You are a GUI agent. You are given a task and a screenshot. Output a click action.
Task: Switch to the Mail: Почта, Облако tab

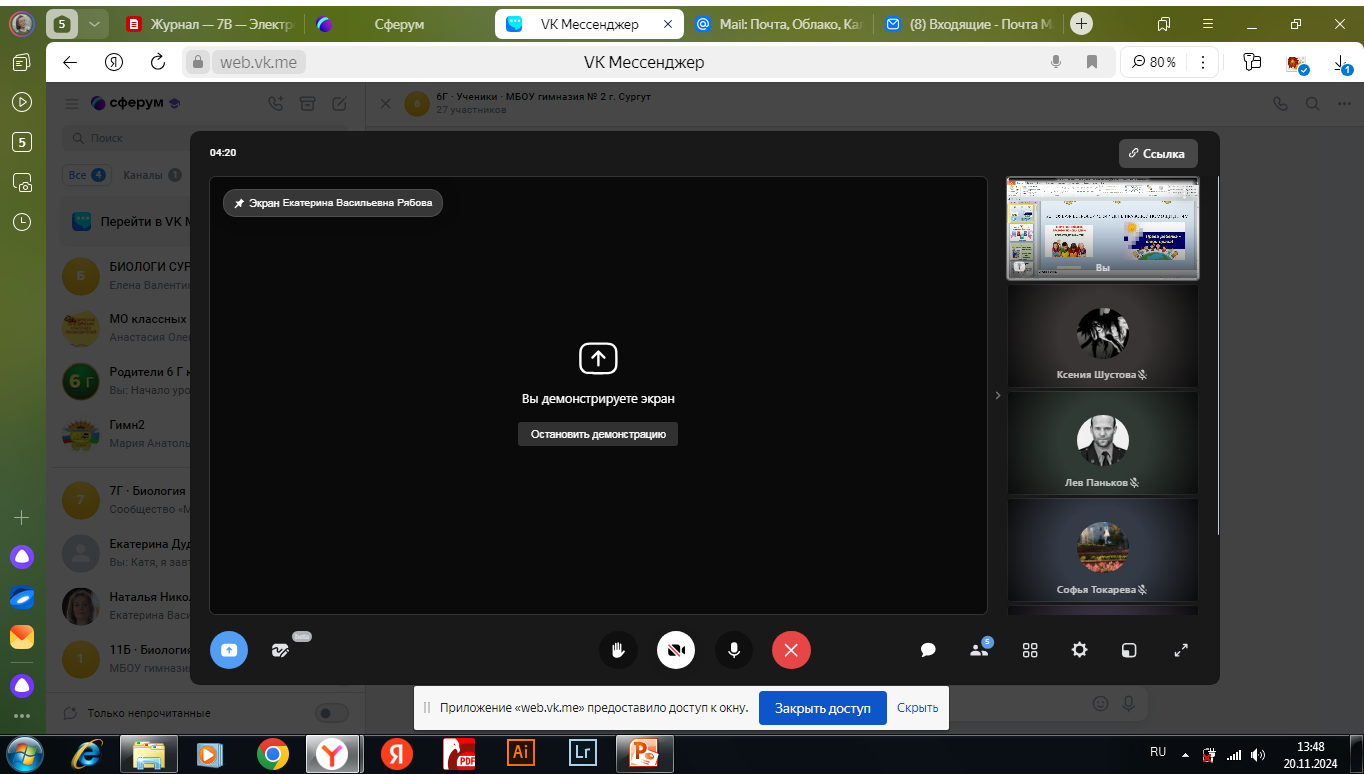(x=777, y=24)
